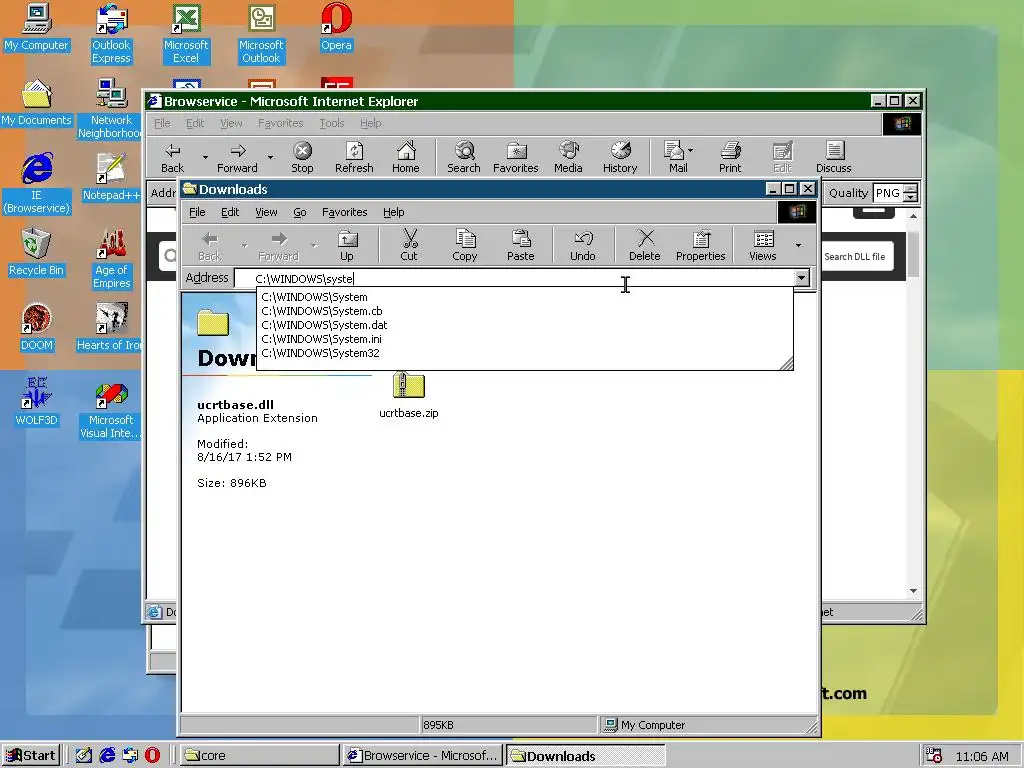Click Back arrow in Internet Explorer toolbar
This screenshot has height=768, width=1024.
[x=172, y=157]
